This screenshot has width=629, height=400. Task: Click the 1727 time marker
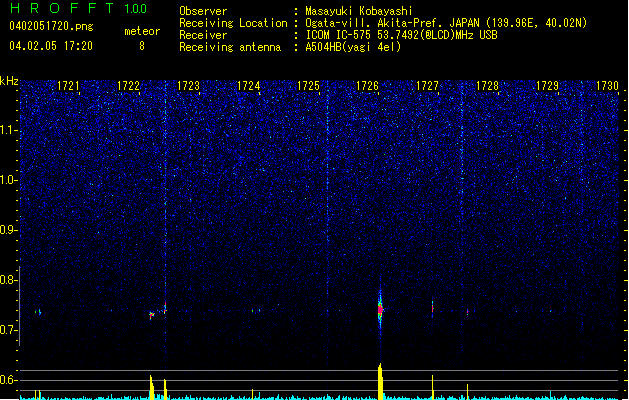pyautogui.click(x=427, y=86)
